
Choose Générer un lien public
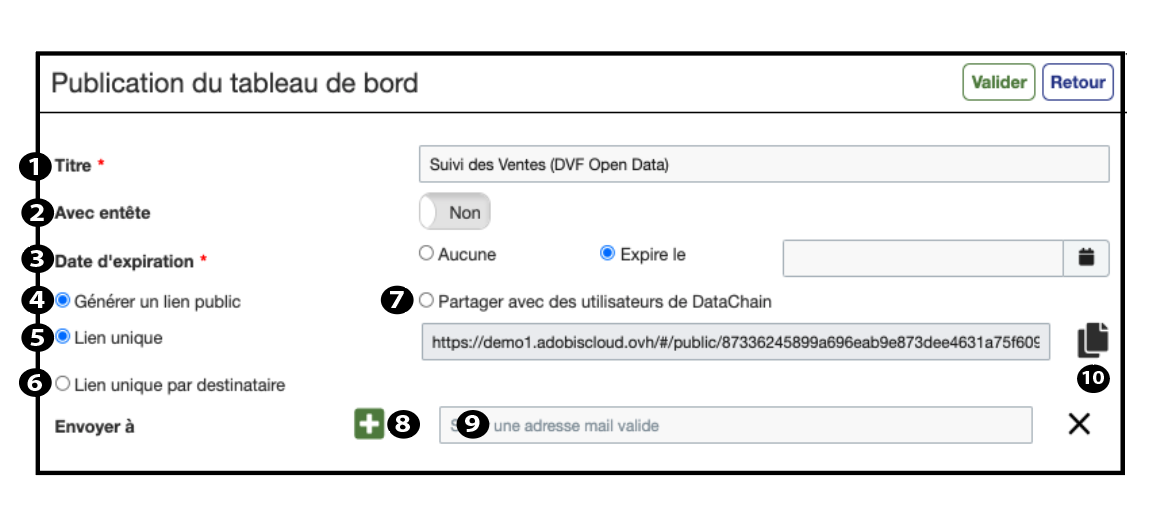(64, 300)
